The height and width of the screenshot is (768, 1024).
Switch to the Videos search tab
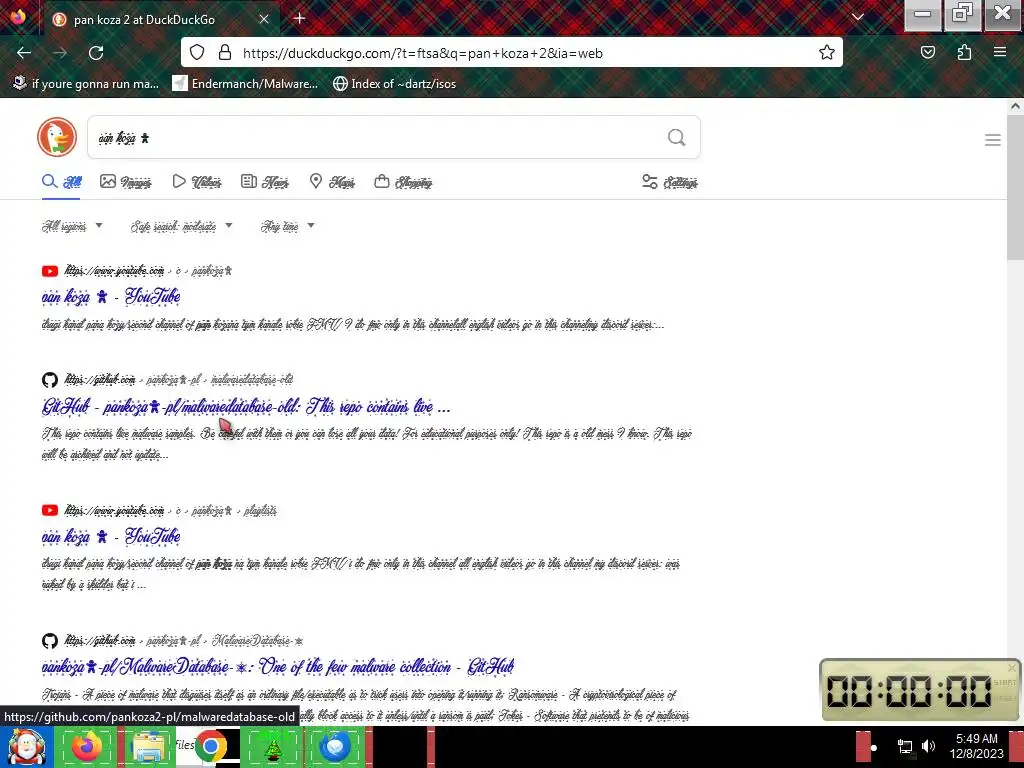point(197,182)
